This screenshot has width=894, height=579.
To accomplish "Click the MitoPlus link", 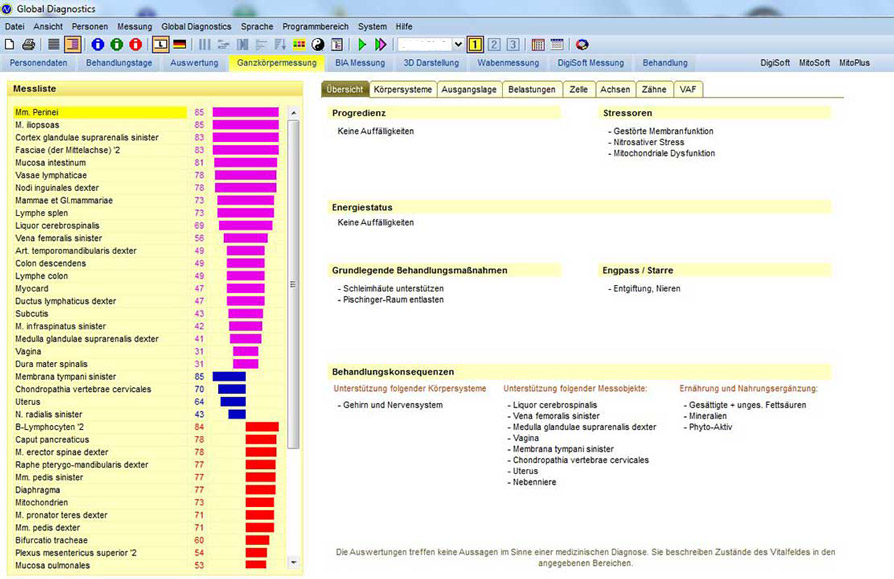I will pos(854,63).
